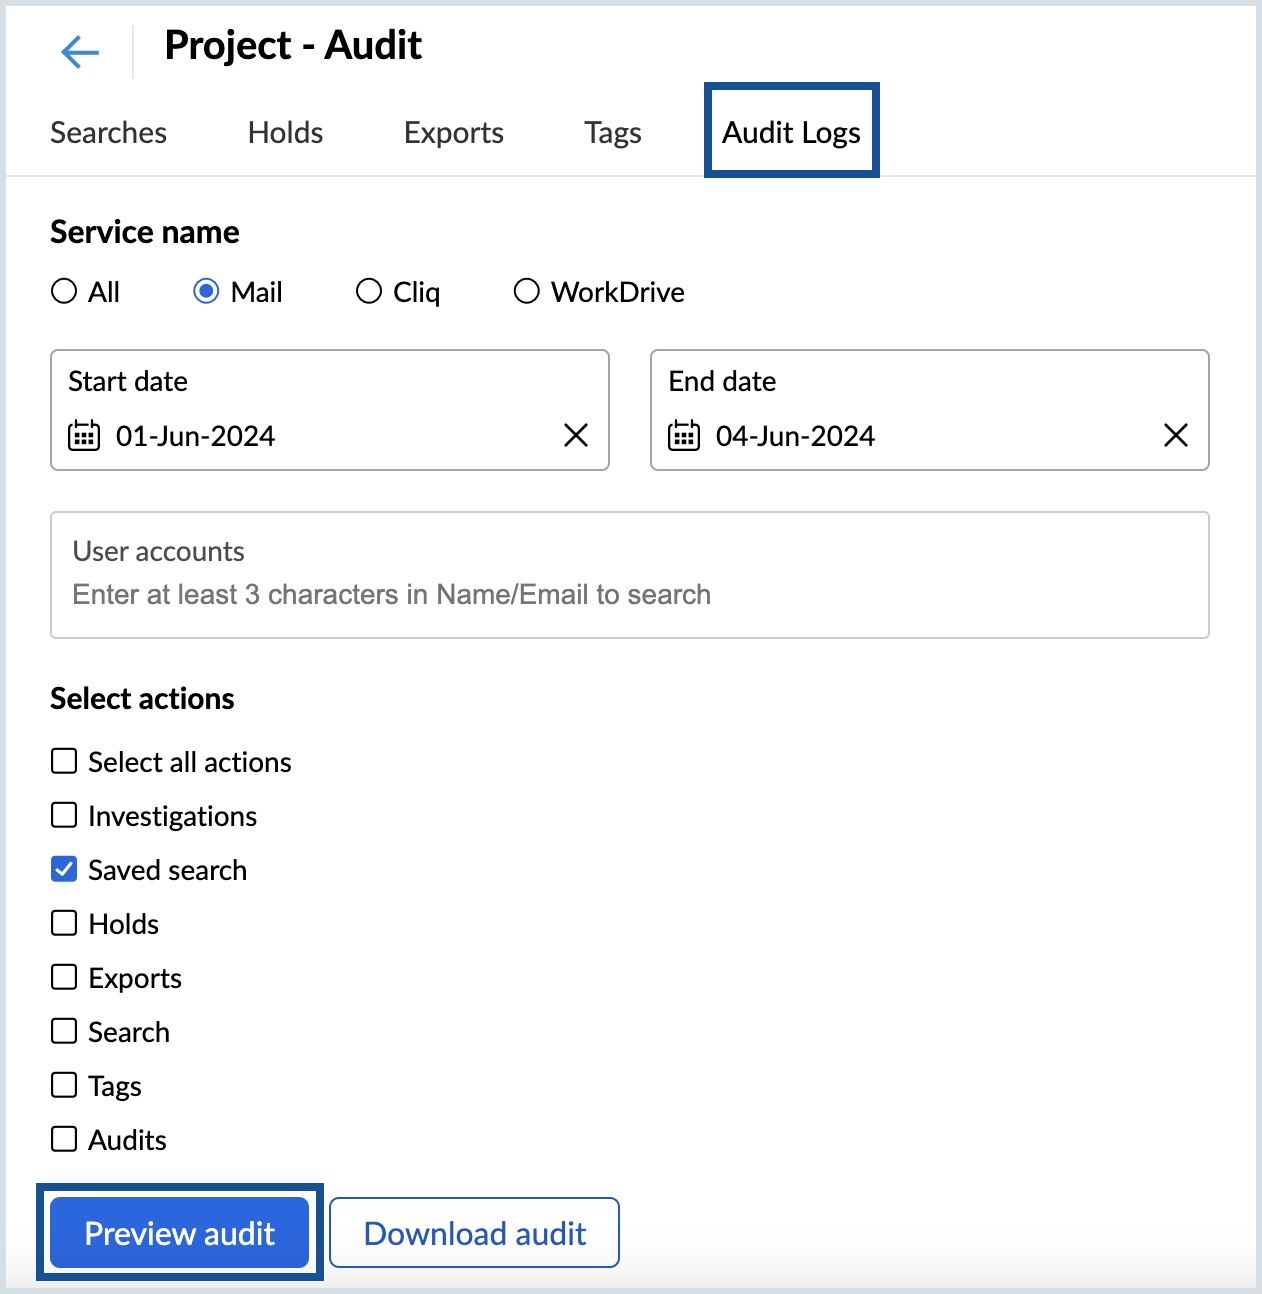Open the End date calendar icon
Image resolution: width=1262 pixels, height=1294 pixels.
pyautogui.click(x=687, y=435)
